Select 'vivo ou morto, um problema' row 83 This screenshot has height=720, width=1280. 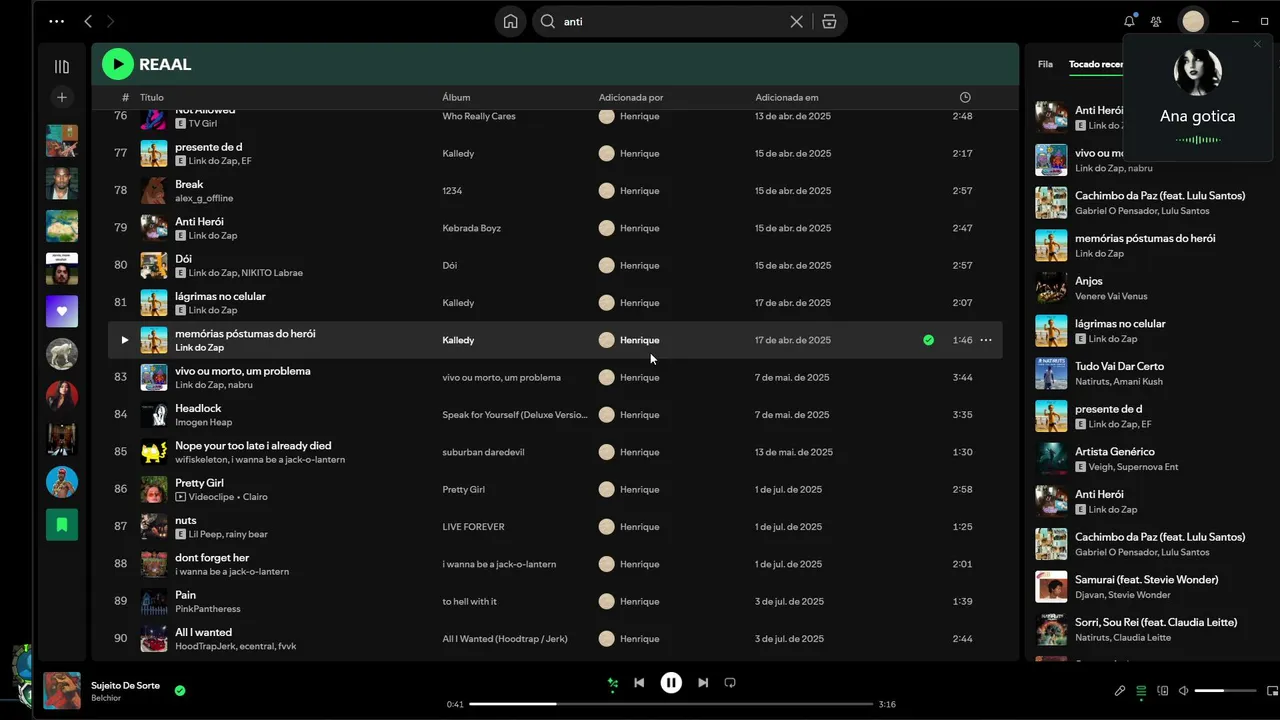[x=555, y=377]
